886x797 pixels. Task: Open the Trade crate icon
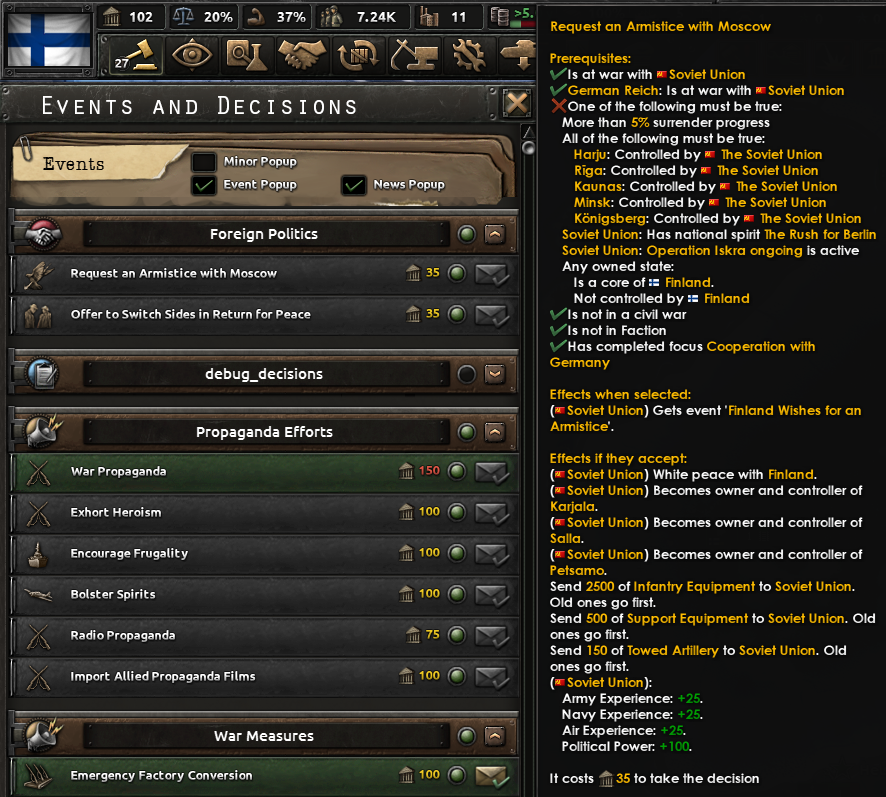coord(358,55)
